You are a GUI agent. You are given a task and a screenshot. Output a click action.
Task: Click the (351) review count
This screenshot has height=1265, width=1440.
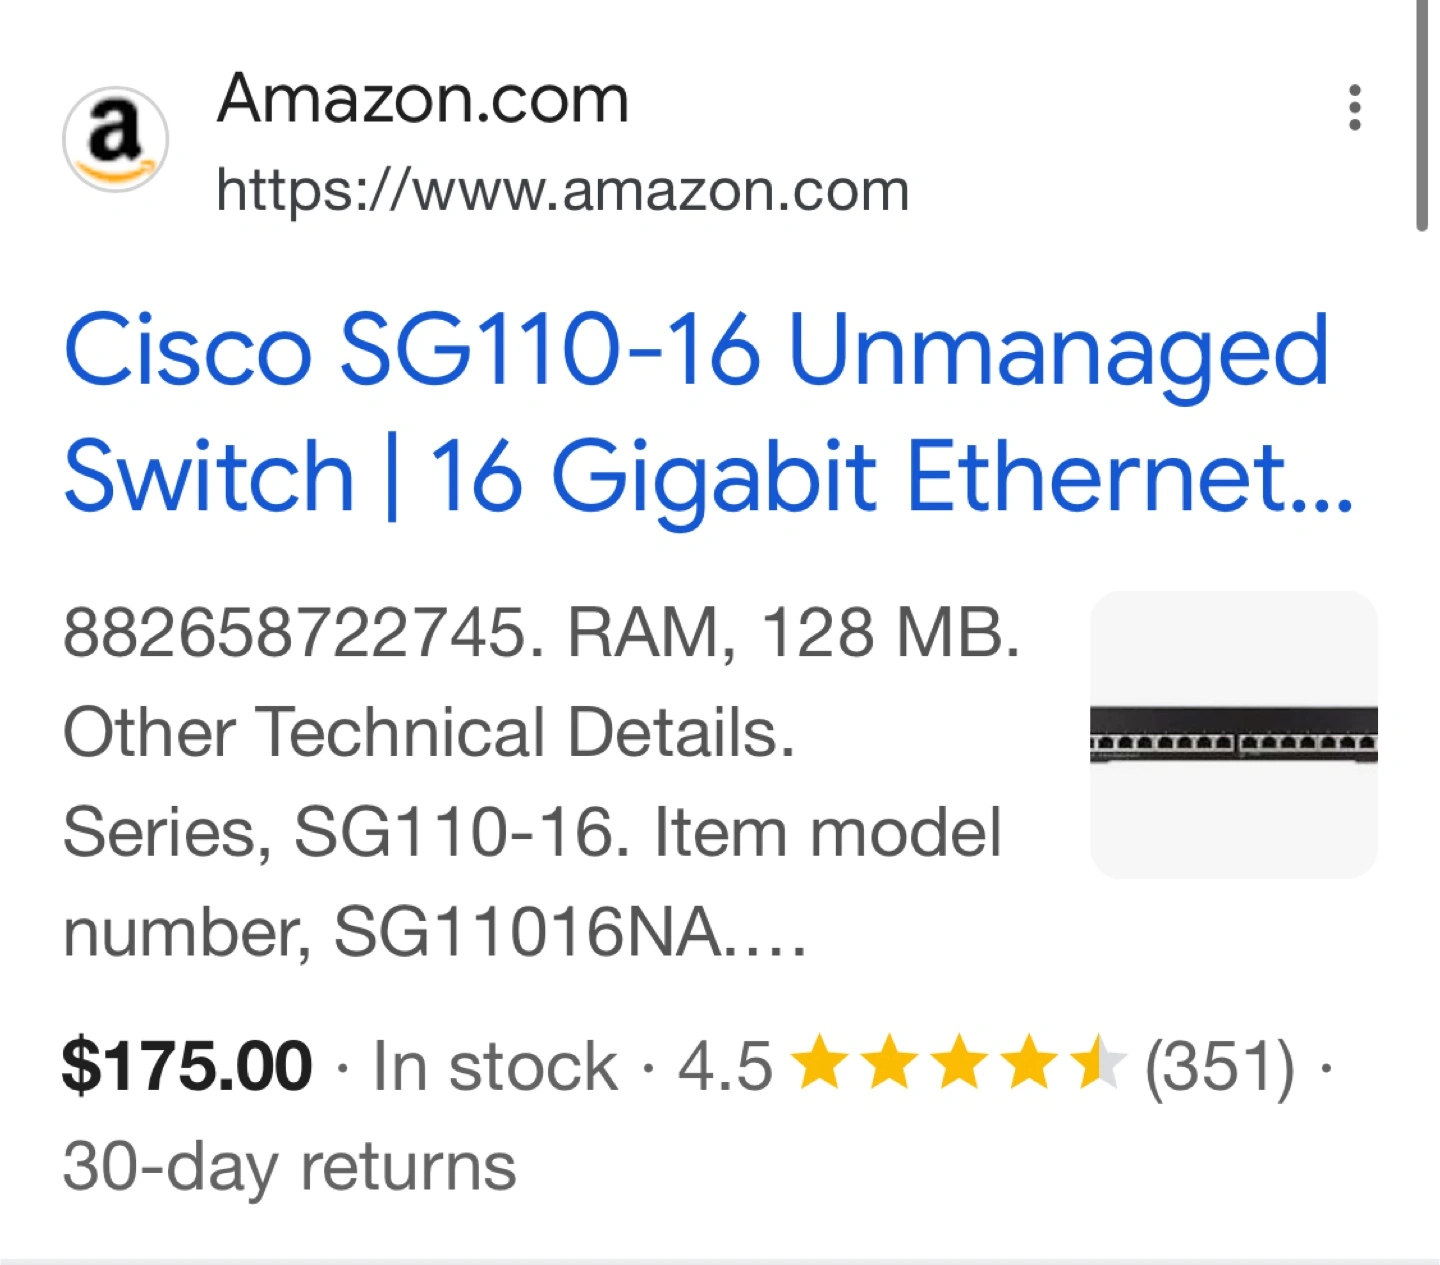(x=1219, y=1066)
